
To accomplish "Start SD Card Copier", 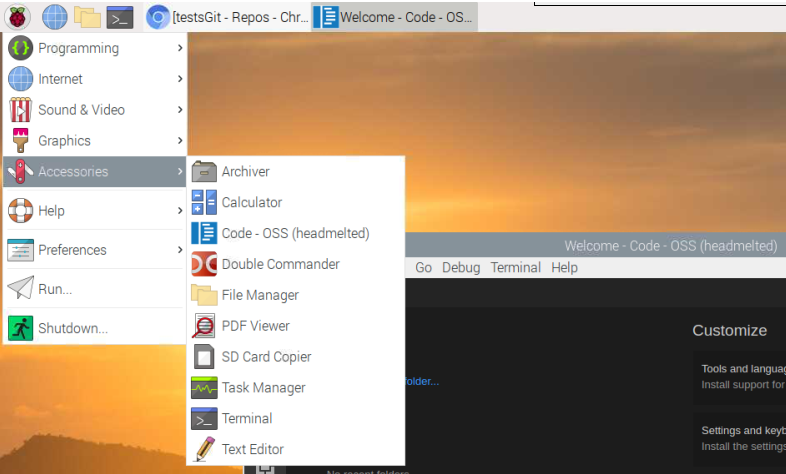I will (266, 357).
